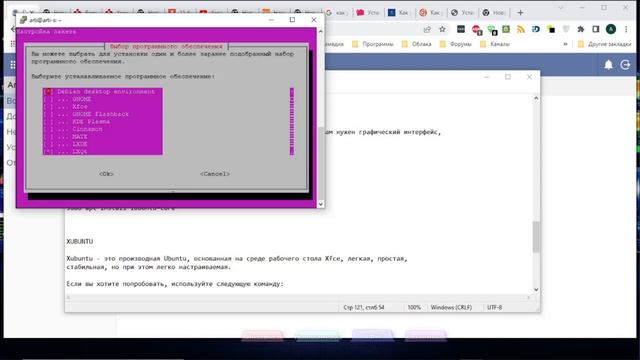Click the XUBUNTU heading in Notepad
The height and width of the screenshot is (360, 640).
[80, 242]
